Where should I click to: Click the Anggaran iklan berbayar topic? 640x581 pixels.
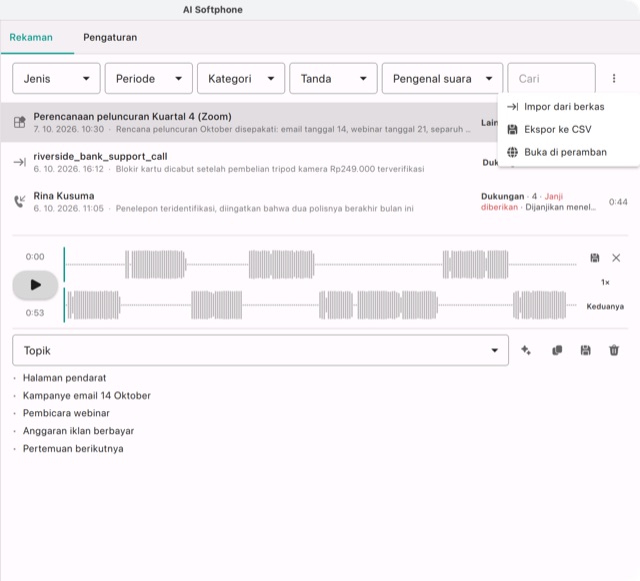78,431
